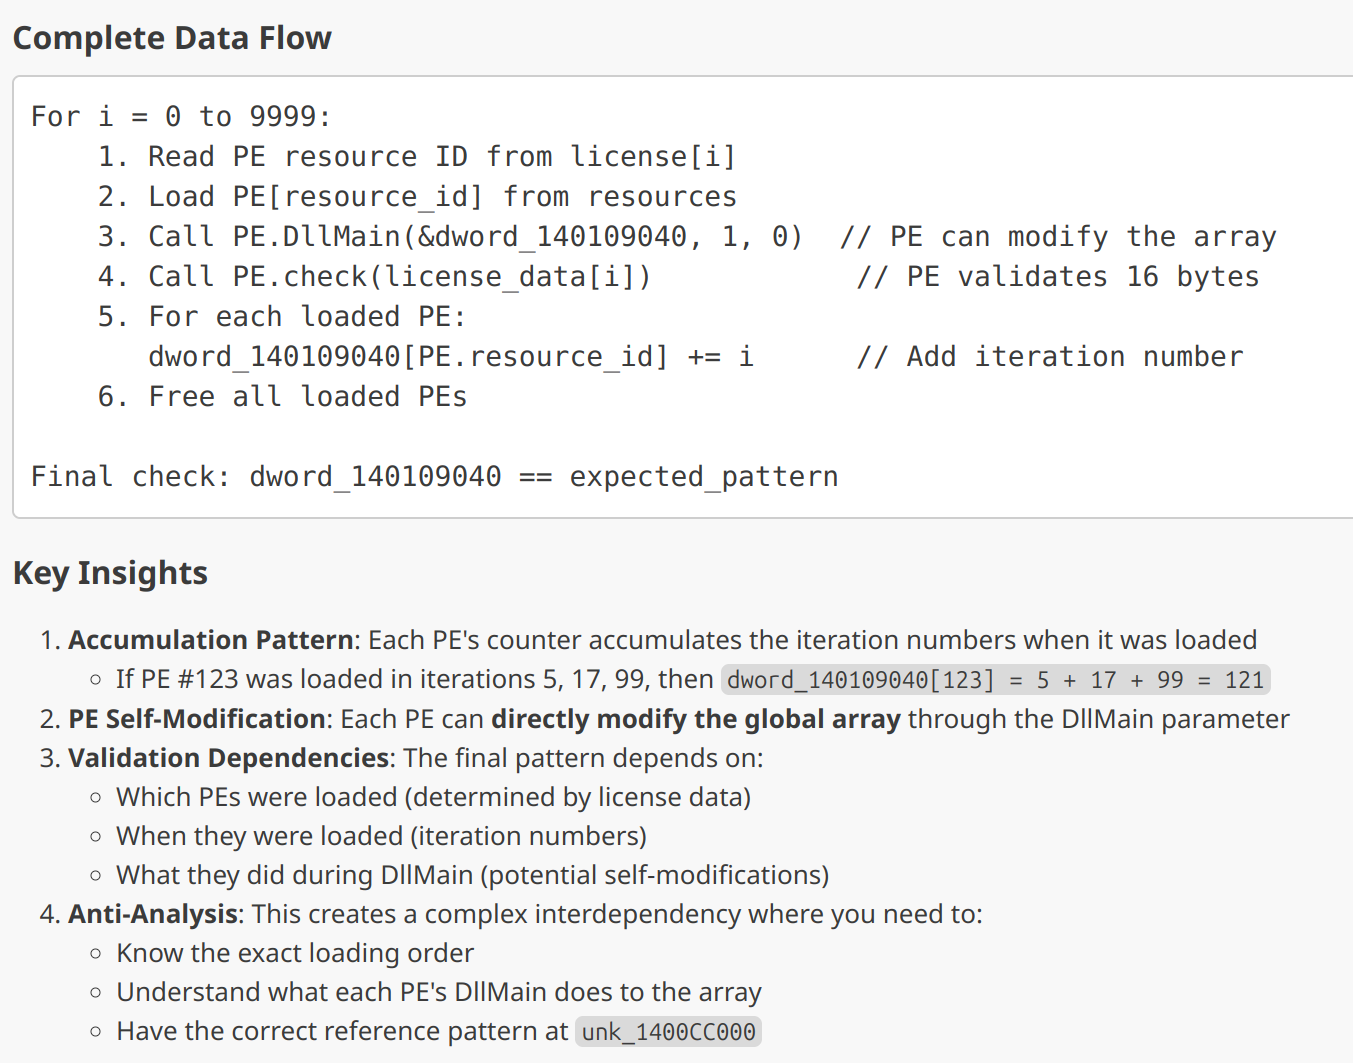
Task: Click the "For i = 0 to 9999:" code line
Action: click(180, 117)
